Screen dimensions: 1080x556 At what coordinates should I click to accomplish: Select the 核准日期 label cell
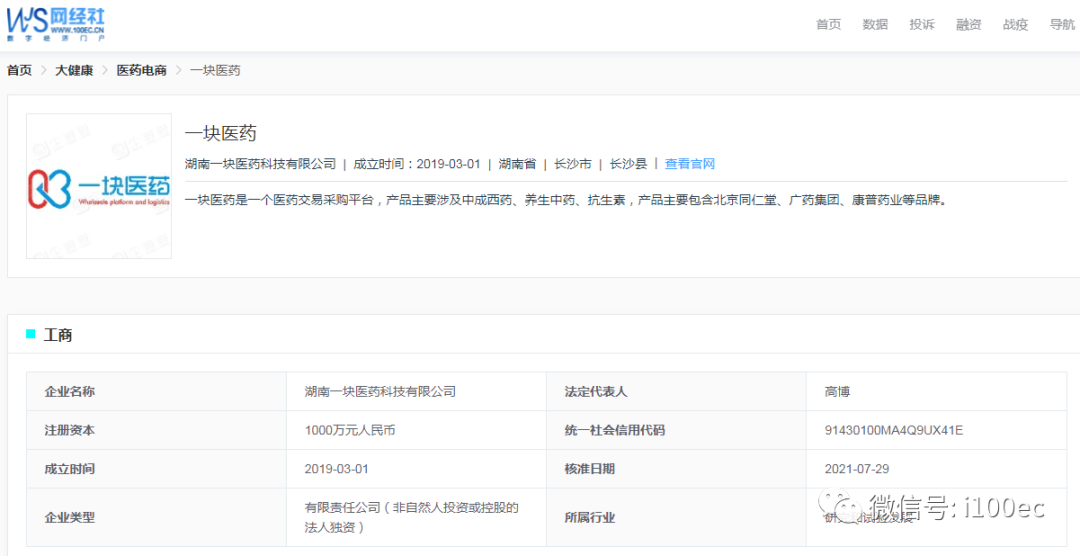[676, 469]
